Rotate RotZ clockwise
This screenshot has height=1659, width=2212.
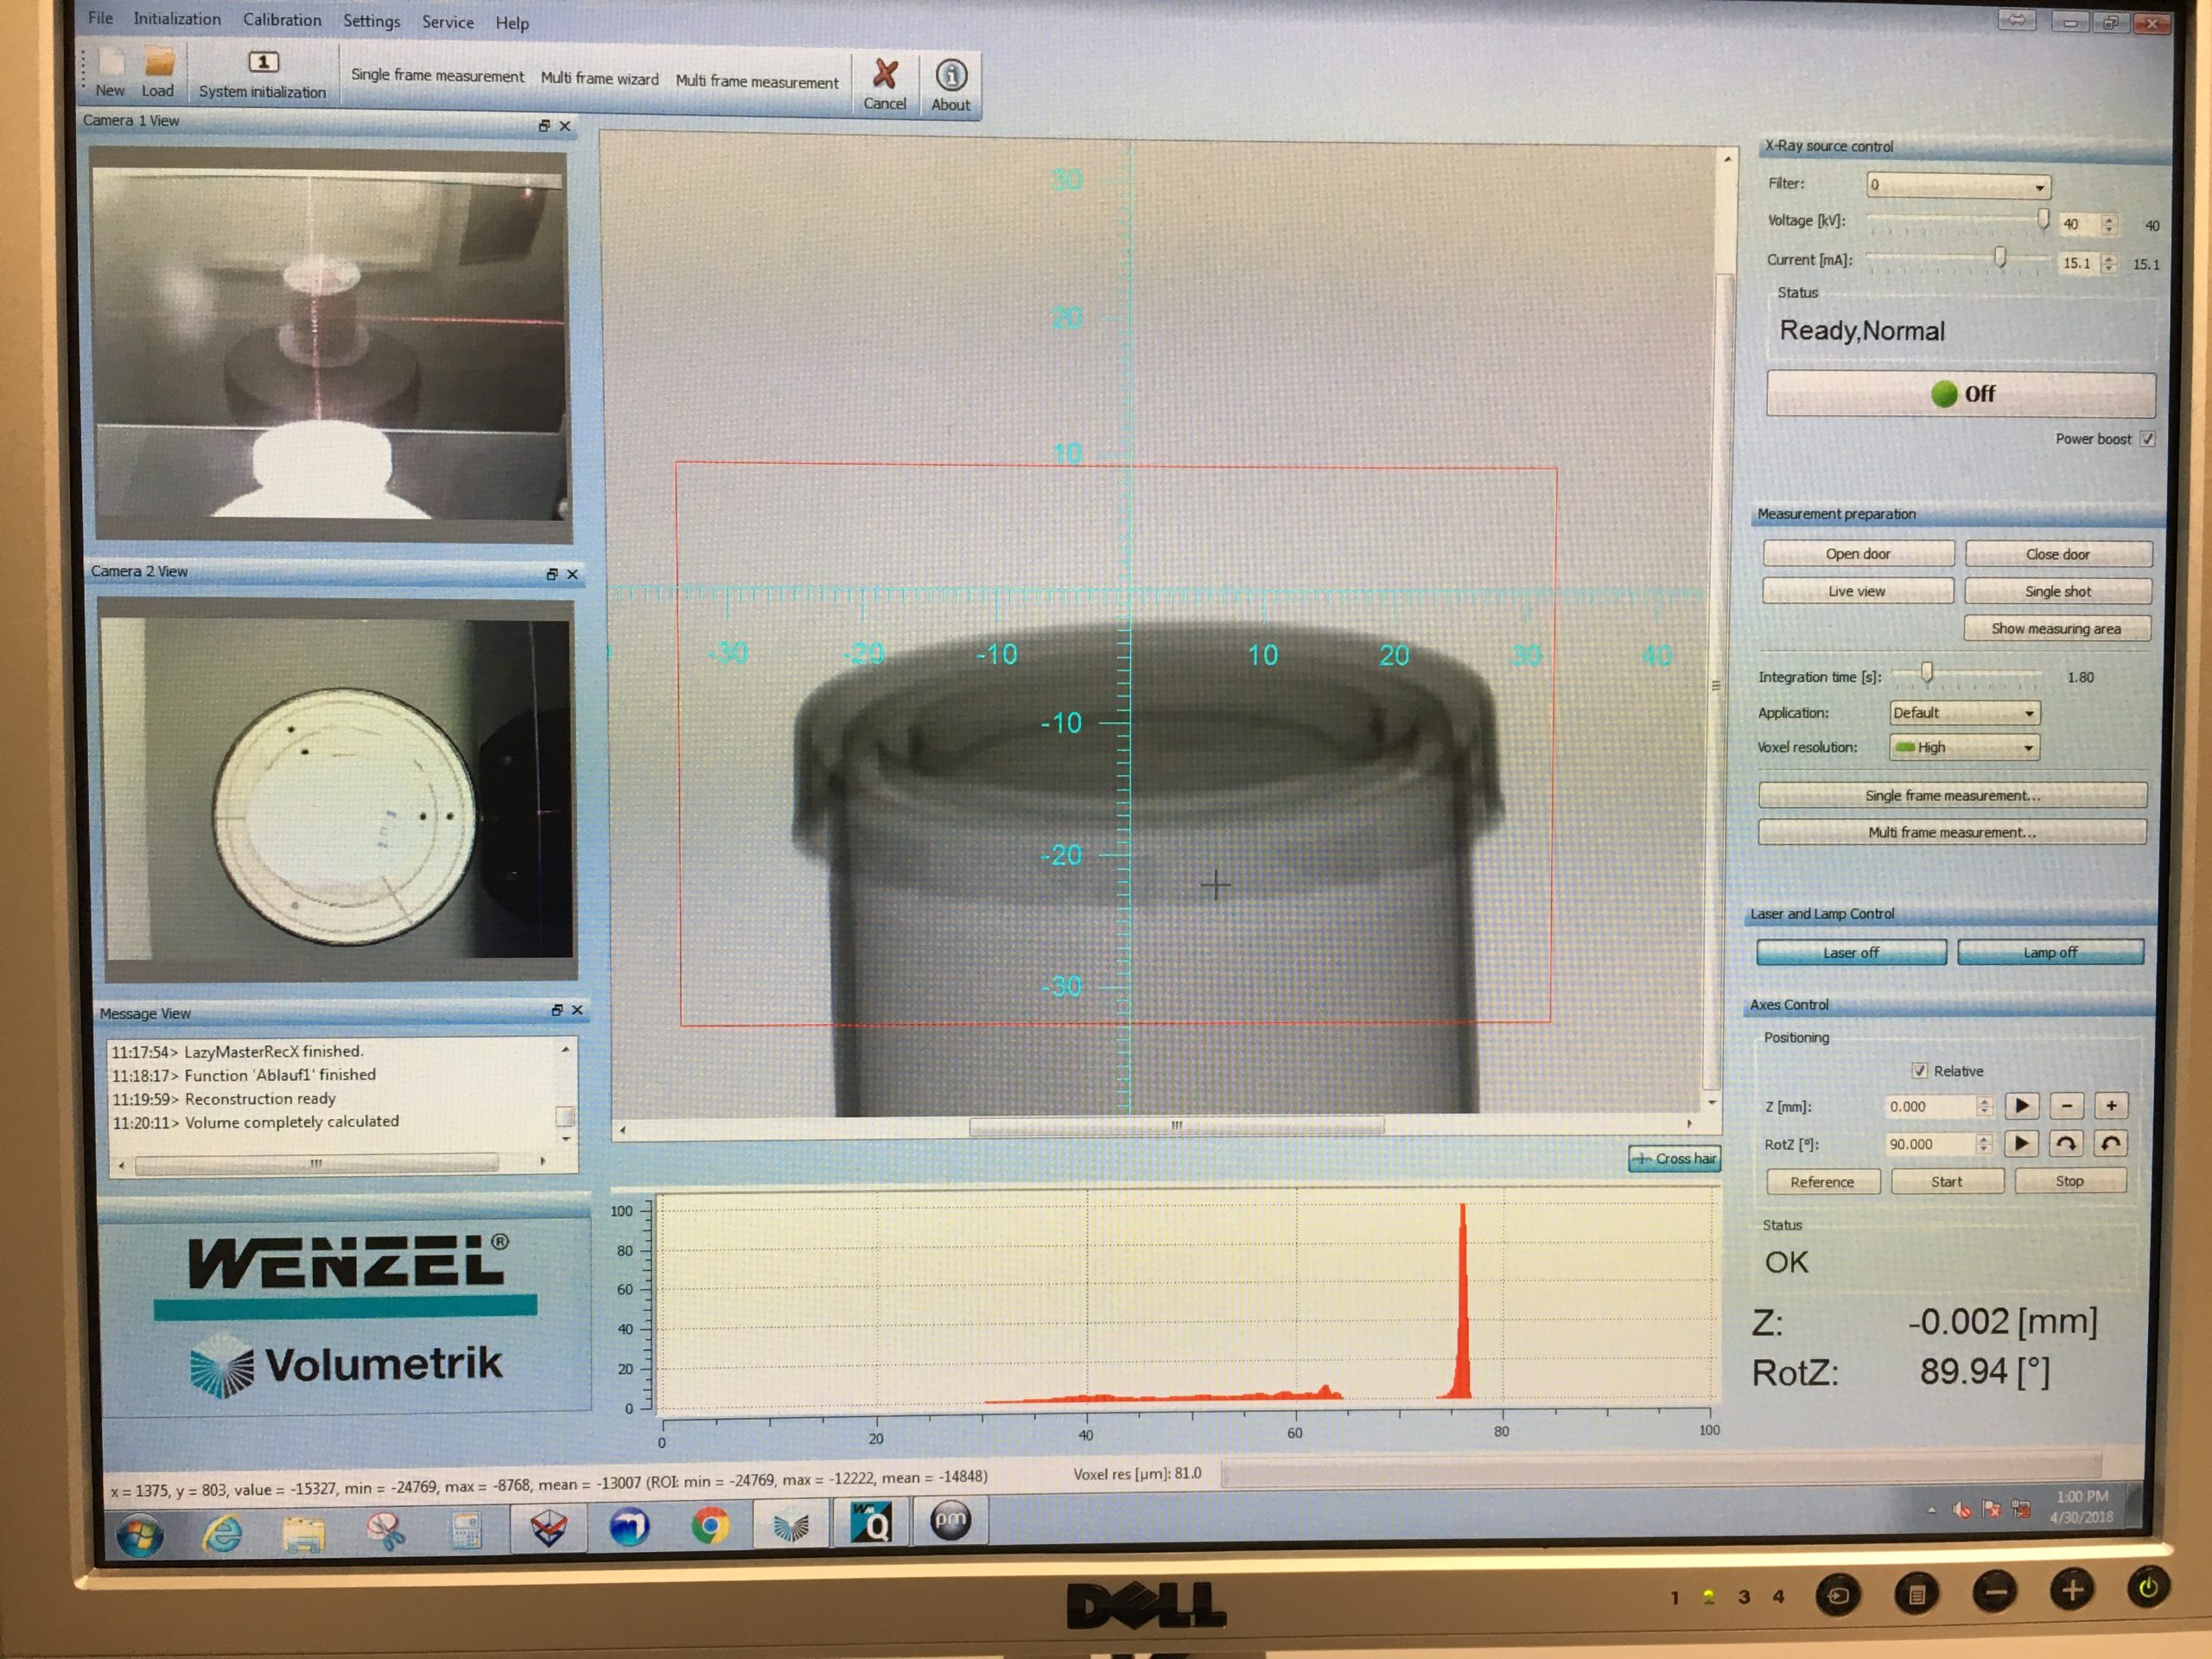[2066, 1143]
